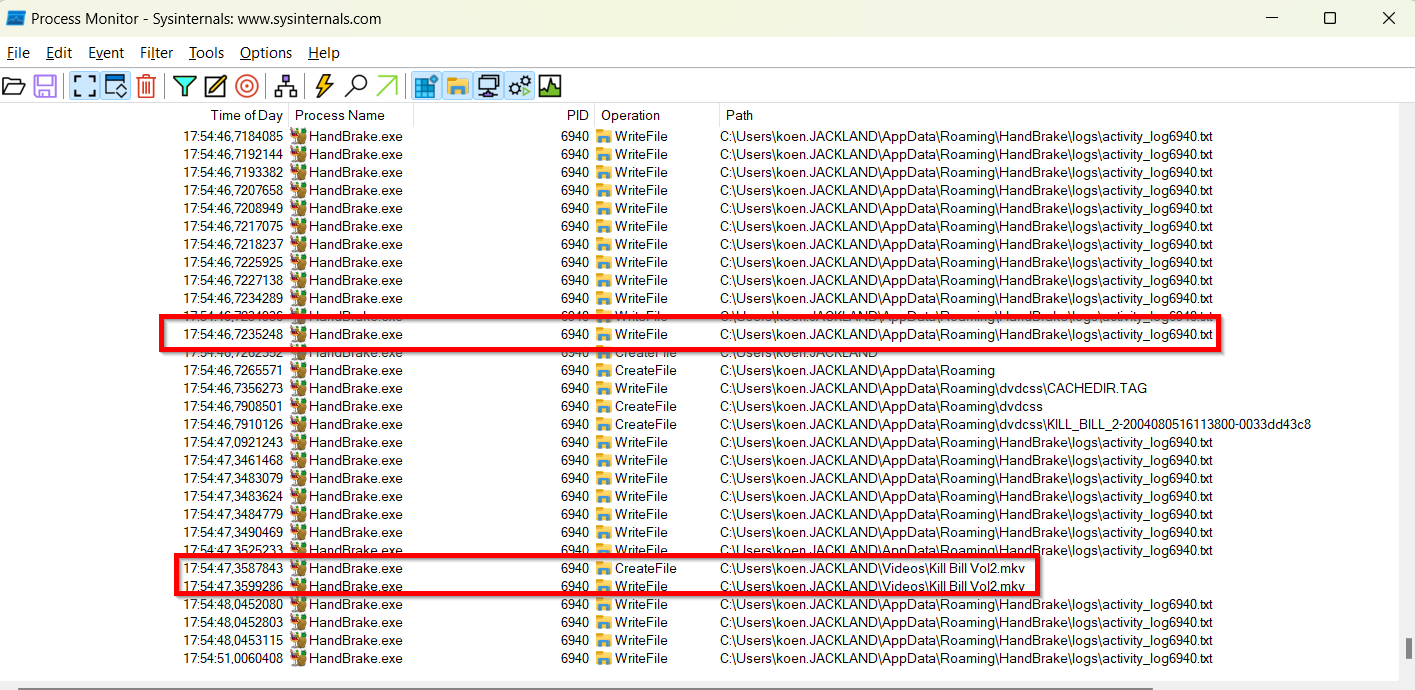The image size is (1415, 690).
Task: Select Include Process From Window target icon
Action: click(246, 86)
